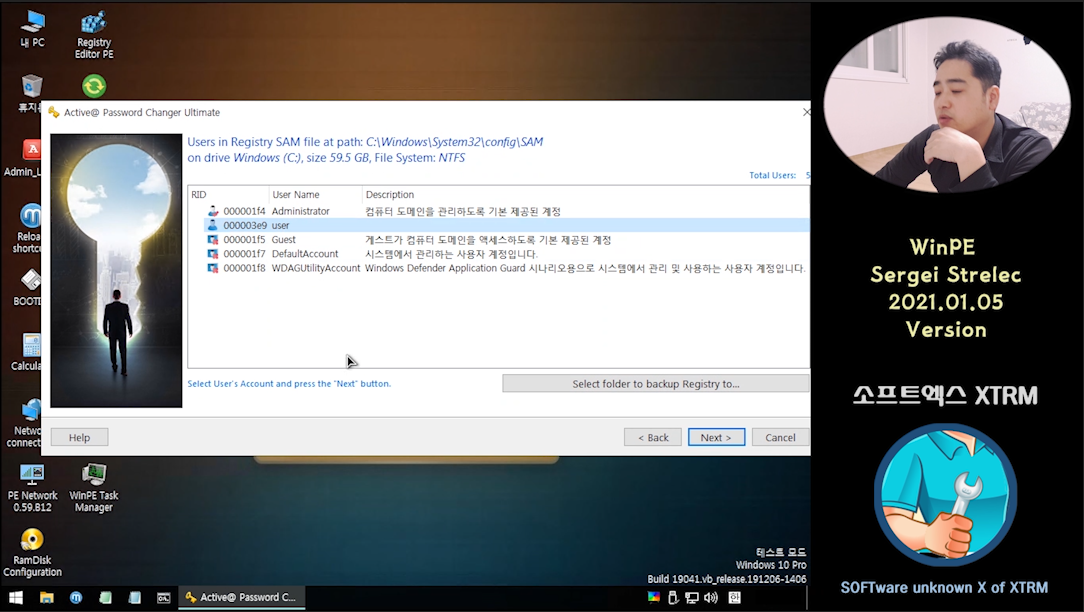Click the Guest account disabled icon
The height and width of the screenshot is (612, 1084).
213,240
